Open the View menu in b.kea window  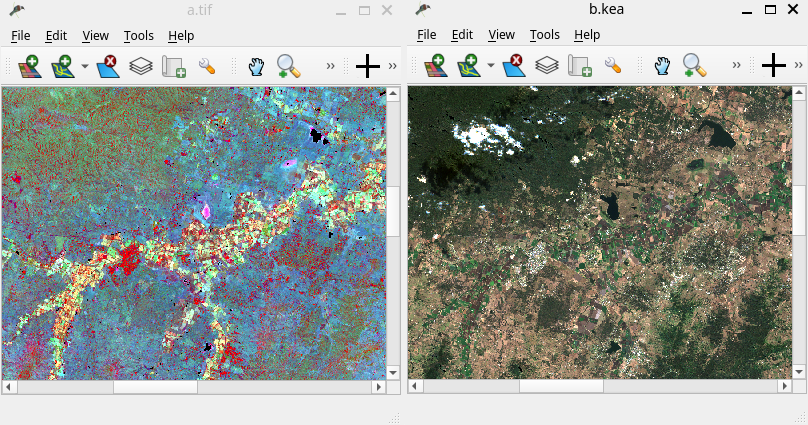click(x=501, y=35)
